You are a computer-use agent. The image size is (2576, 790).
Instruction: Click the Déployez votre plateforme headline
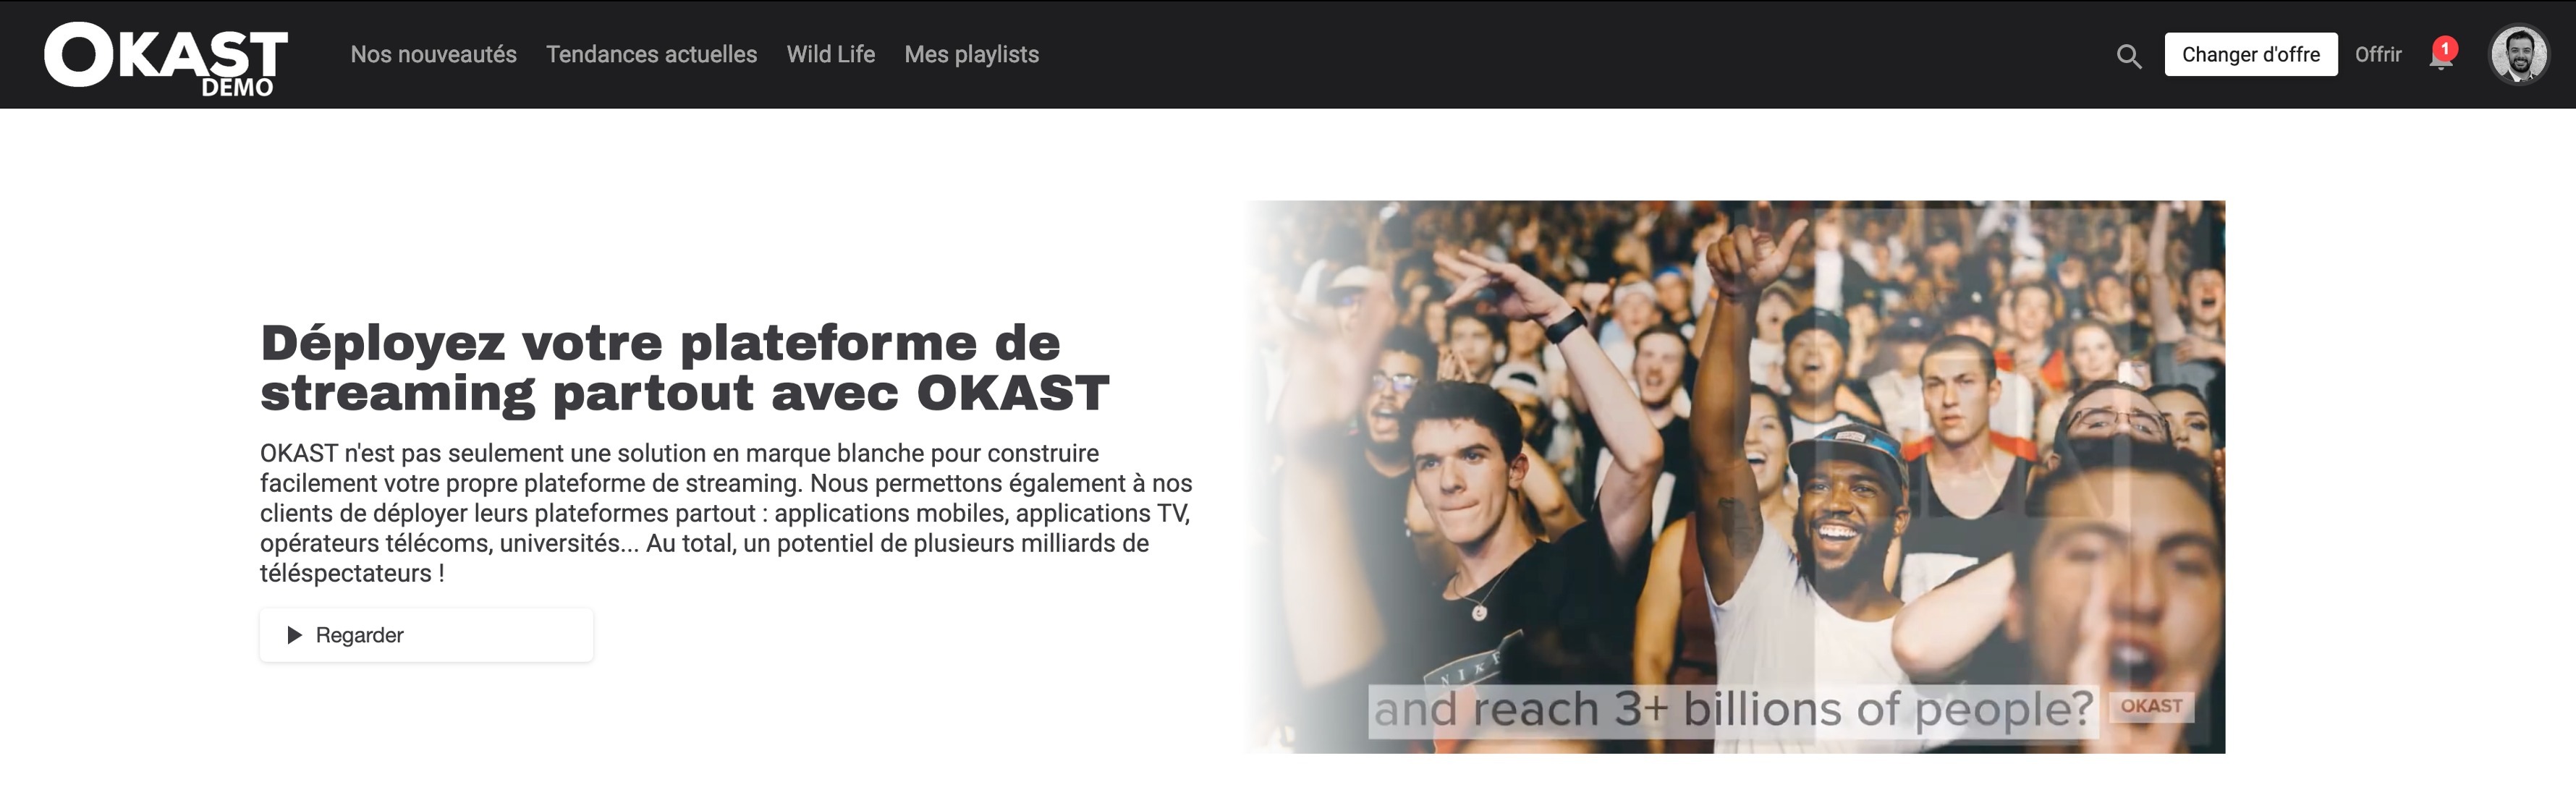pos(685,368)
